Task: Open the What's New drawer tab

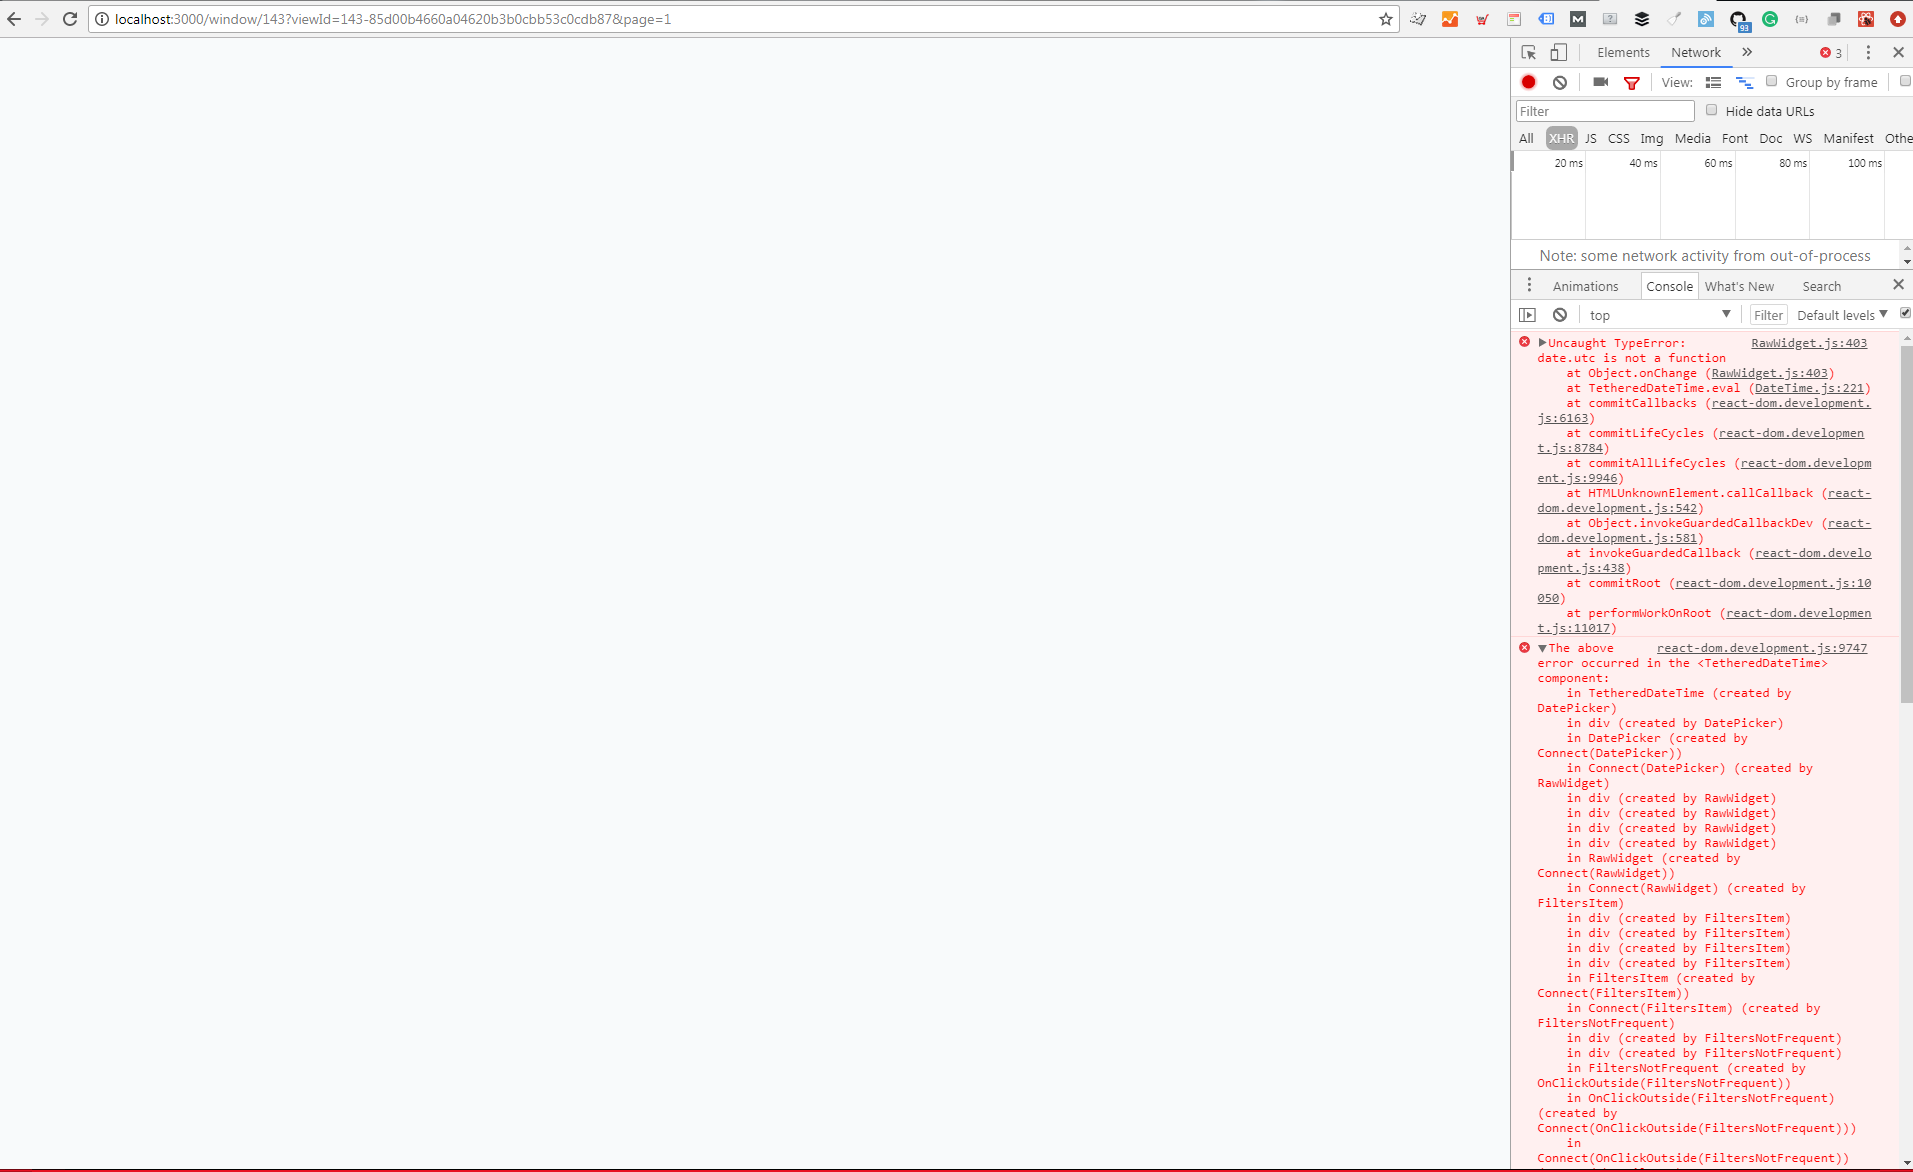Action: pos(1739,286)
